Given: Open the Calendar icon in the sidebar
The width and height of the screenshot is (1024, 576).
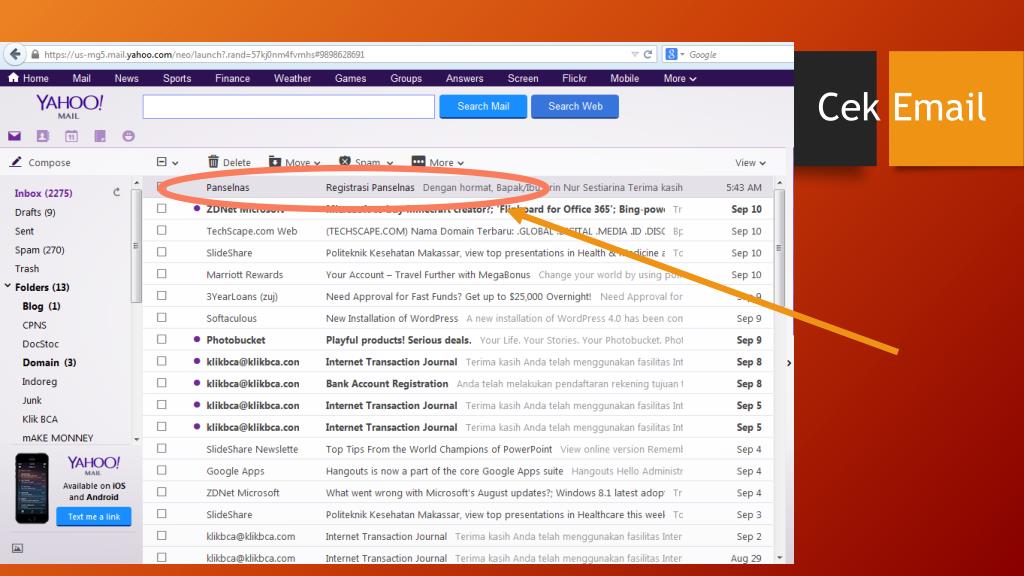Looking at the screenshot, I should (x=71, y=136).
